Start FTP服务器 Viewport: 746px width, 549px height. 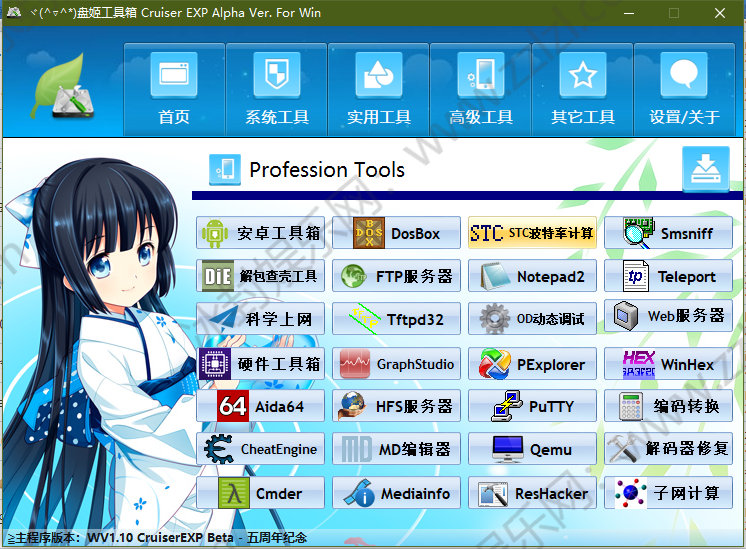pos(397,275)
